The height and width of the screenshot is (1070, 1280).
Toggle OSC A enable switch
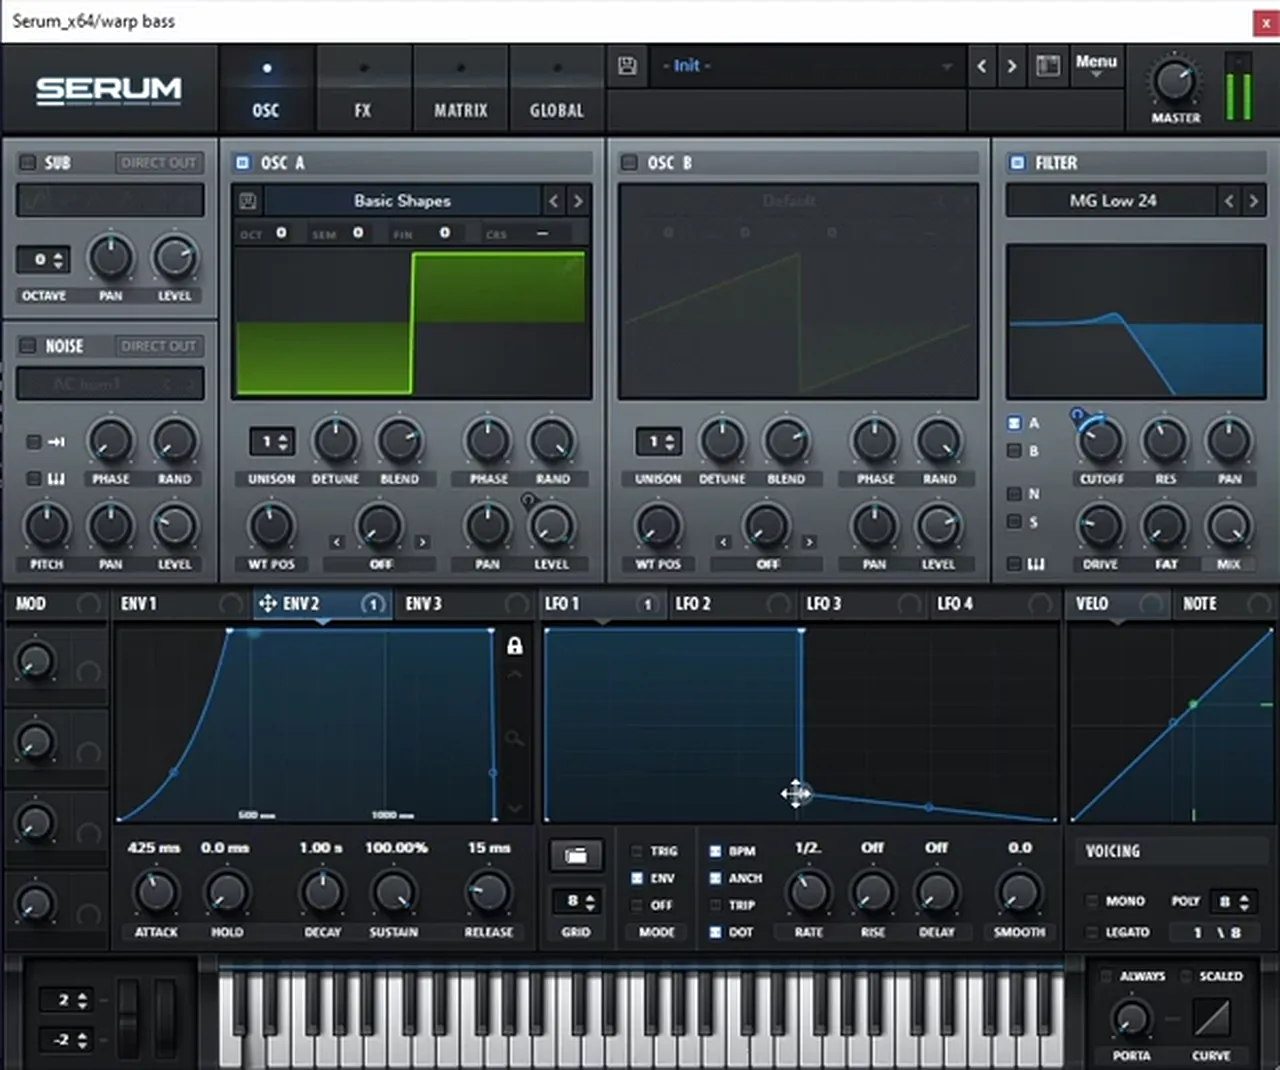242,162
